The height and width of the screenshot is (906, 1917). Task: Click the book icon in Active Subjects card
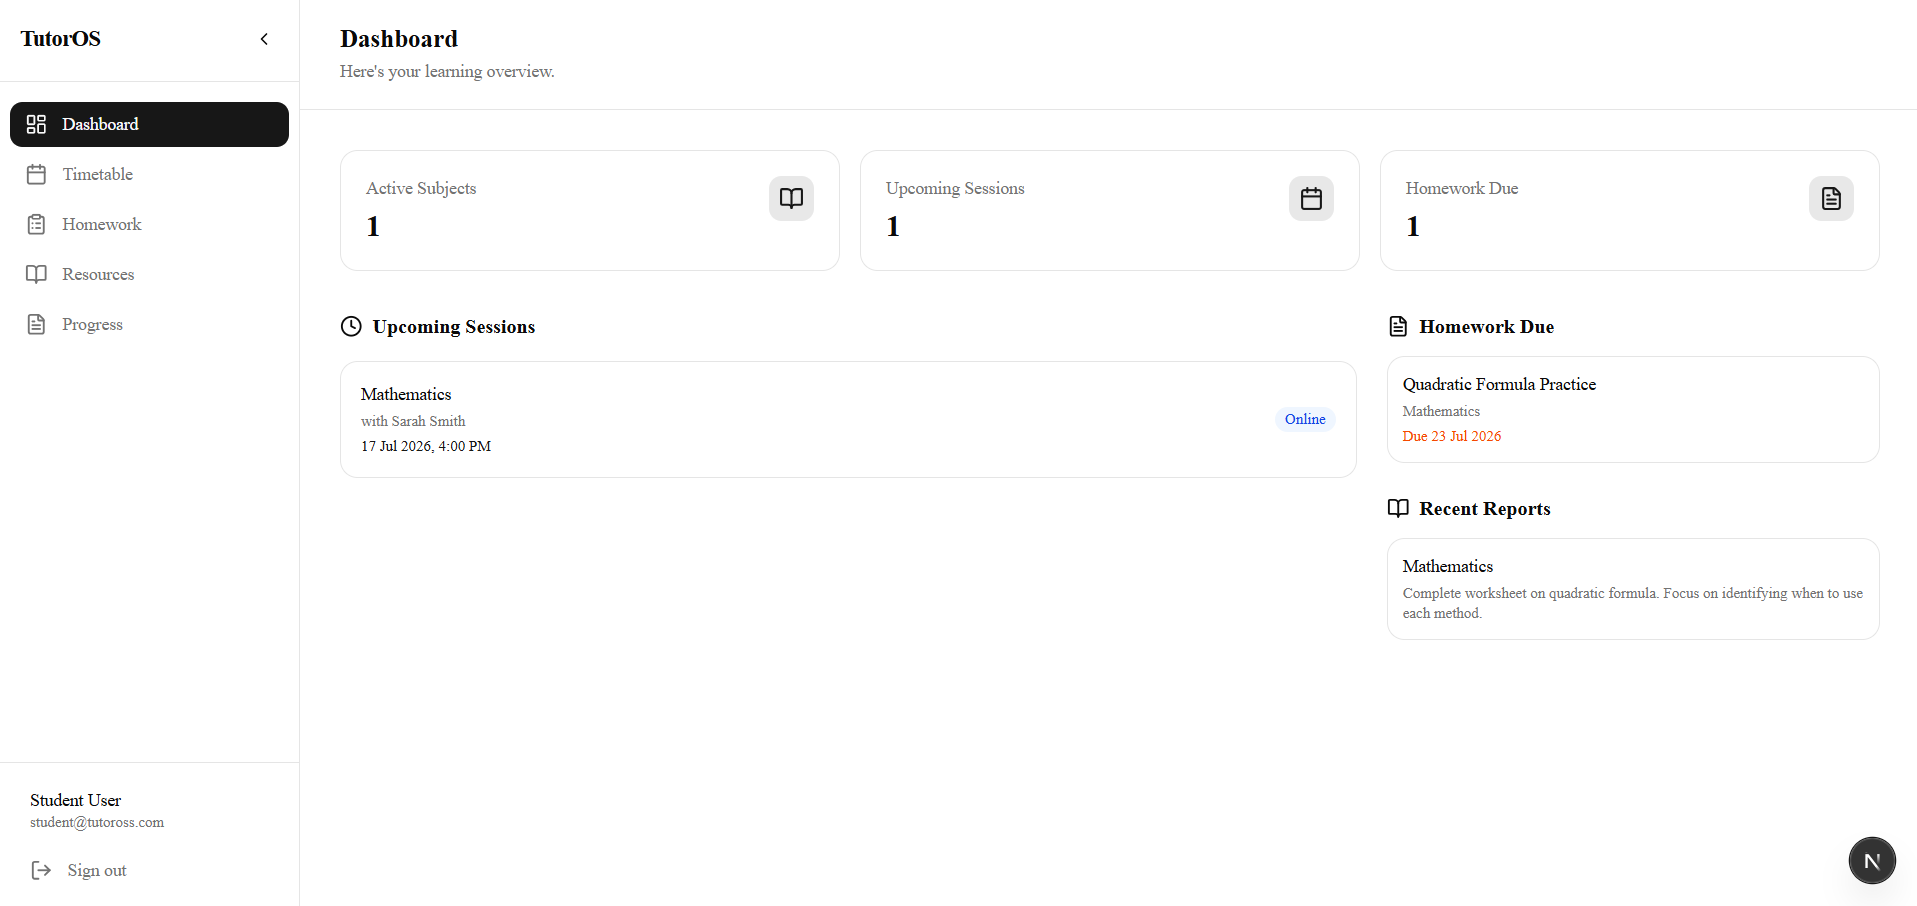[x=791, y=198]
